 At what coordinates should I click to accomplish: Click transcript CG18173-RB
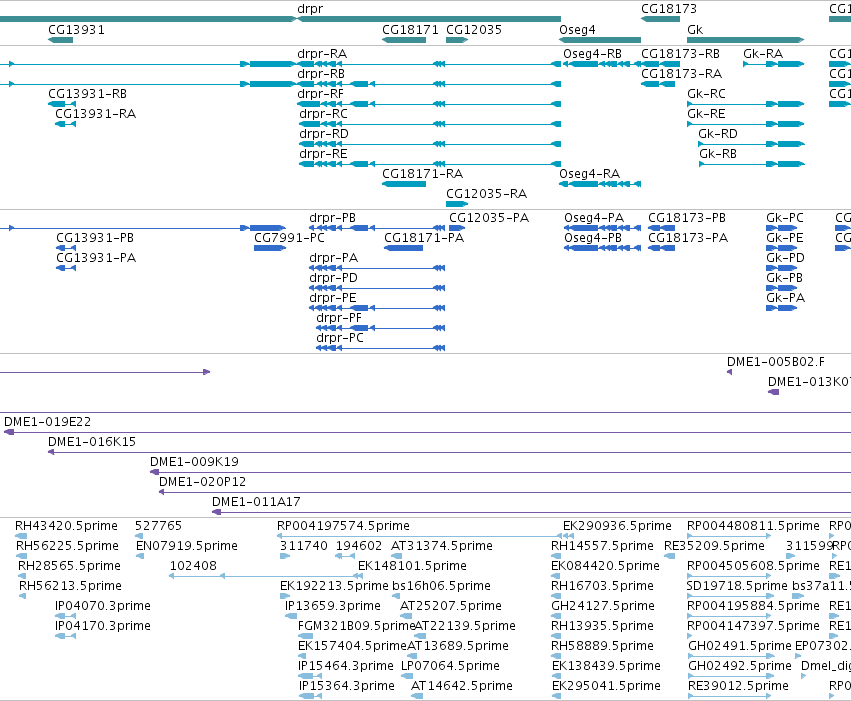click(680, 54)
